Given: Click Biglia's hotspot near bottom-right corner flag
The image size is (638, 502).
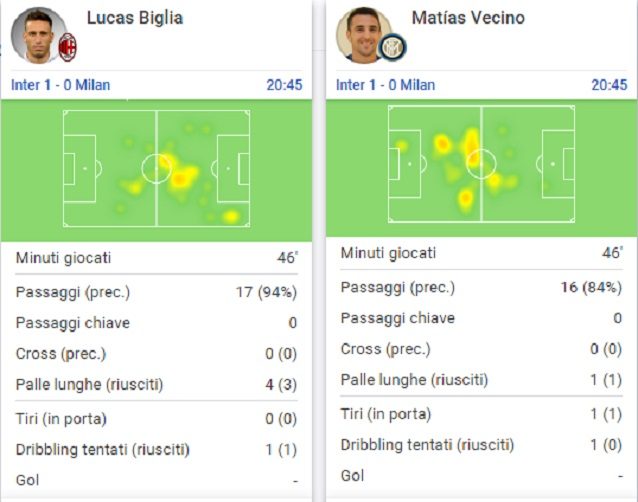Looking at the screenshot, I should (x=231, y=216).
